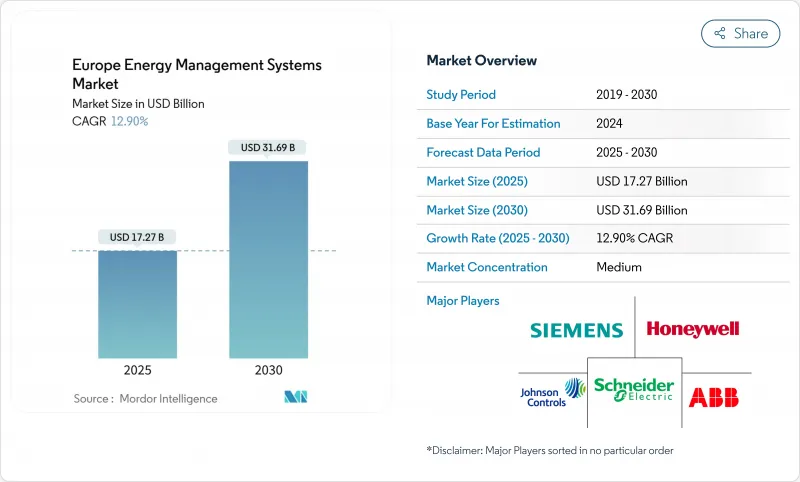
Task: Click the Mordor Intelligence logo under the chart
Action: 295,398
